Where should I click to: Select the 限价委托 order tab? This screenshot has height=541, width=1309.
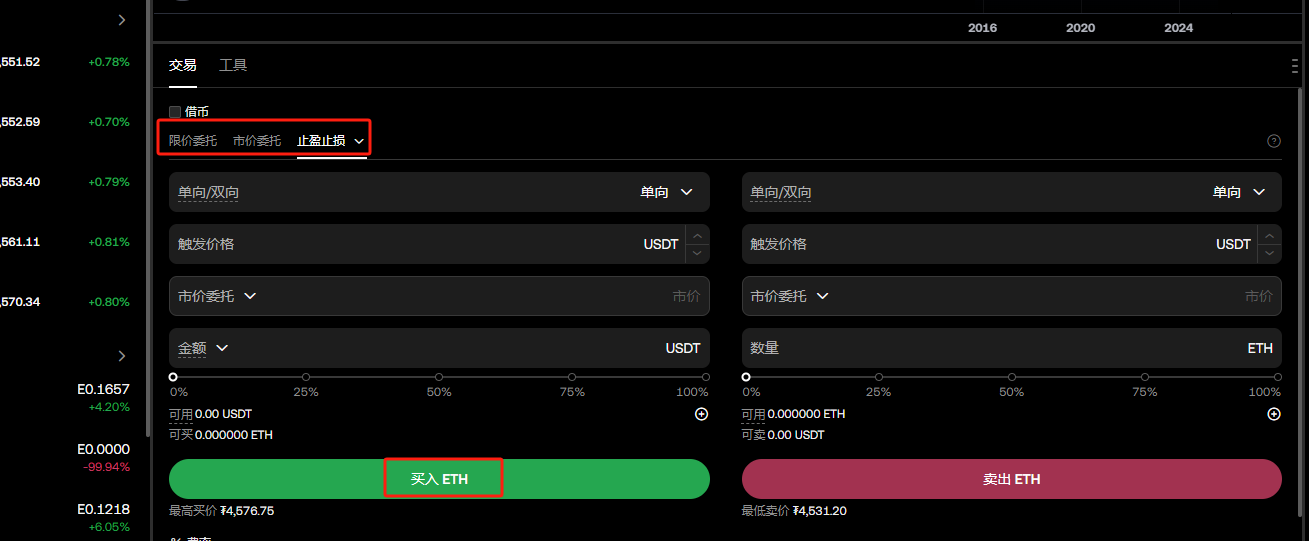(193, 141)
